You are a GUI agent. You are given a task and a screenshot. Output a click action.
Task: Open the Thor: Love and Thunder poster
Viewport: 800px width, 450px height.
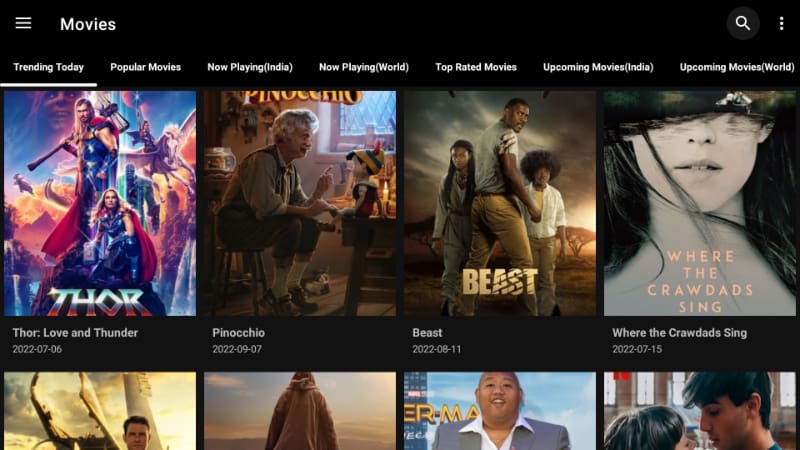coord(100,204)
